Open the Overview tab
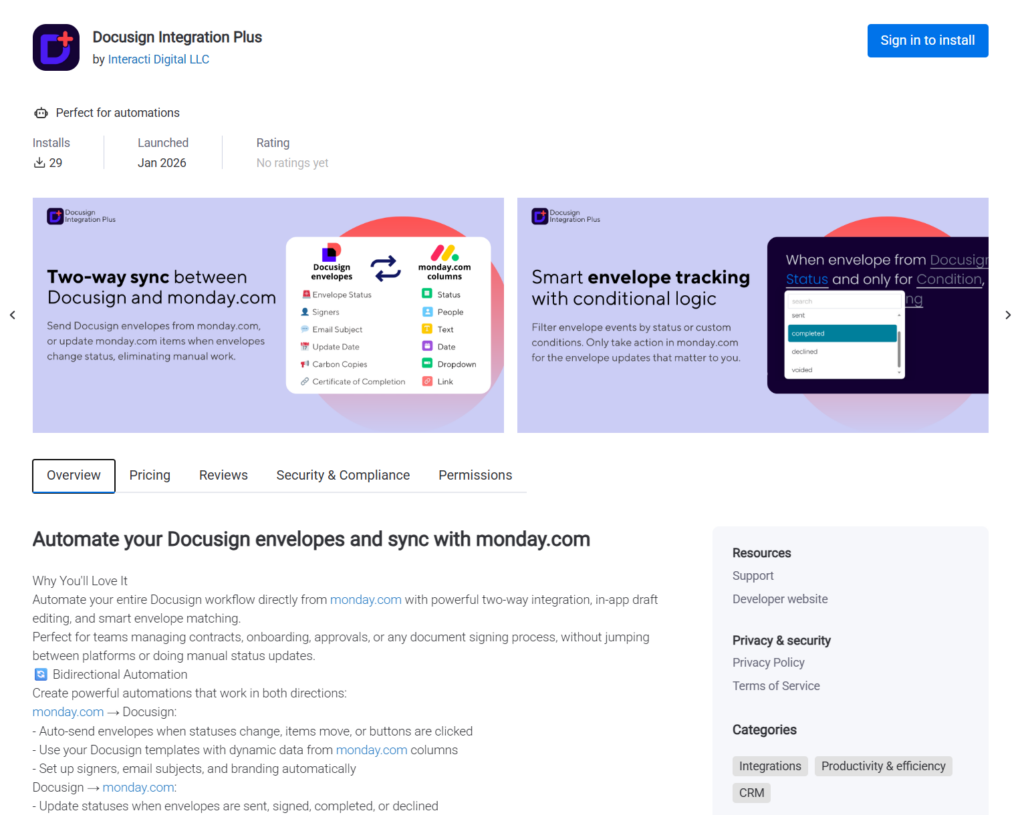The image size is (1024, 815). (x=74, y=476)
